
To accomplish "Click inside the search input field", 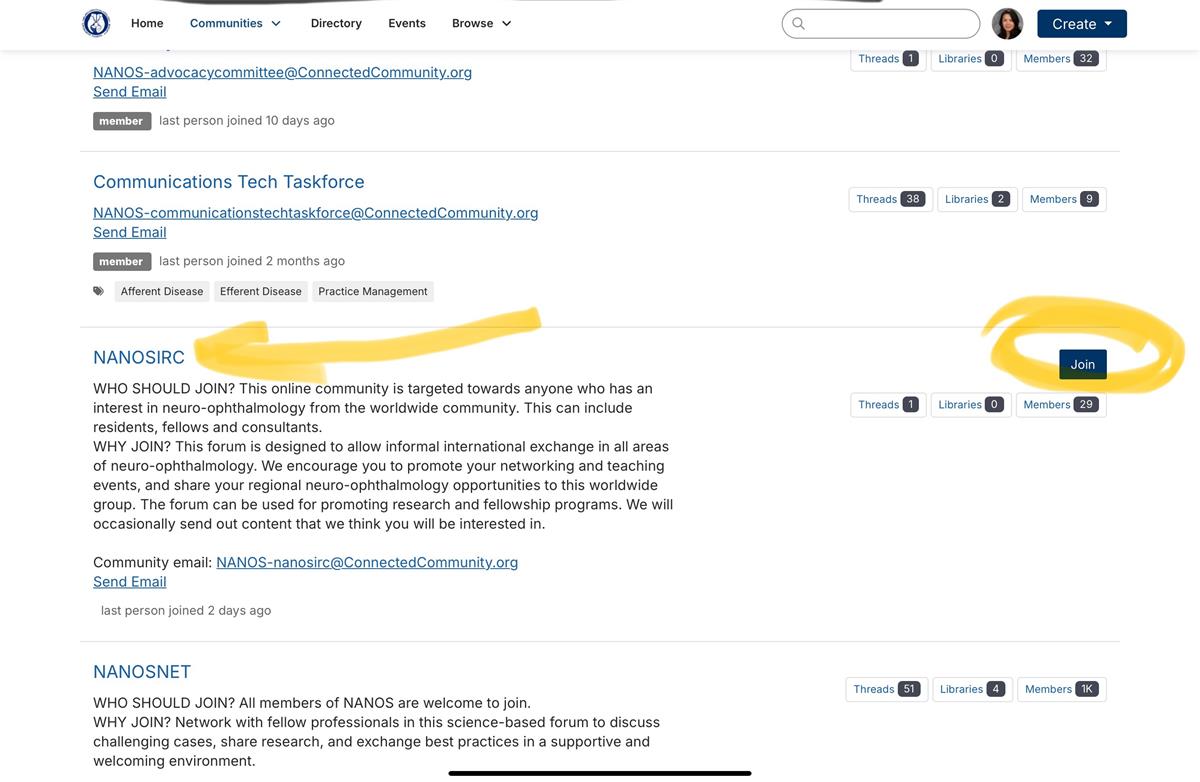I will tap(890, 23).
